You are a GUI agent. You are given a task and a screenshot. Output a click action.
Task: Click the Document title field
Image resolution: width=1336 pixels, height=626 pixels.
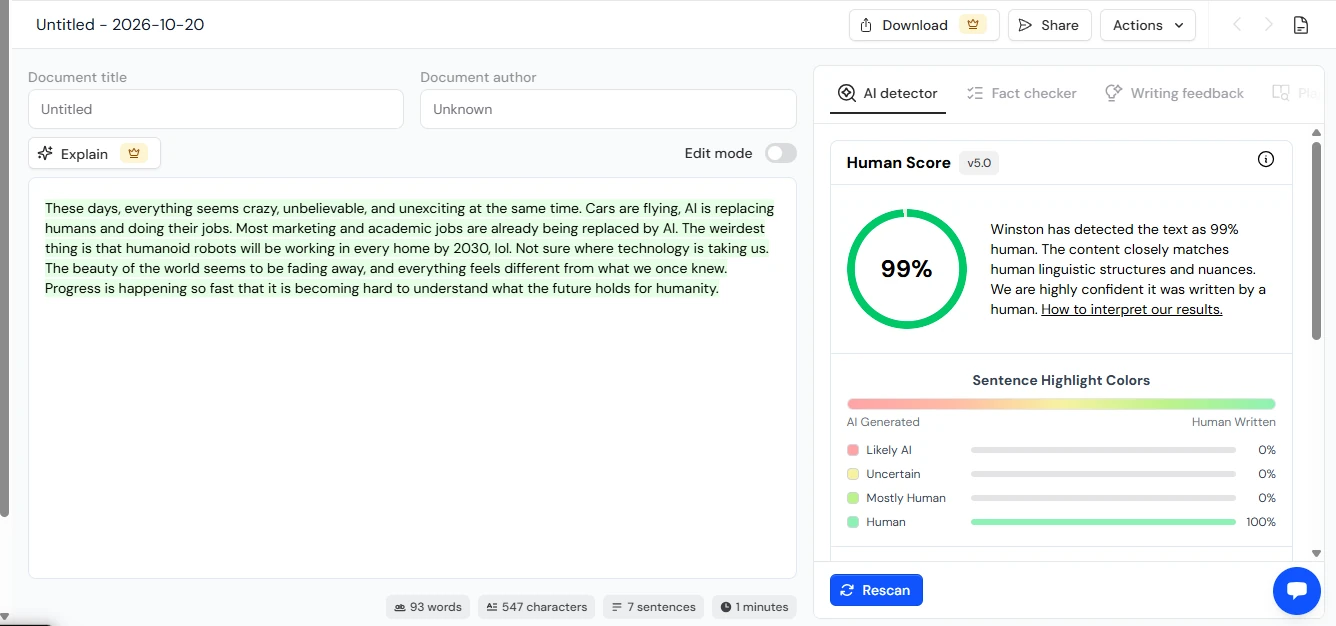(x=216, y=109)
